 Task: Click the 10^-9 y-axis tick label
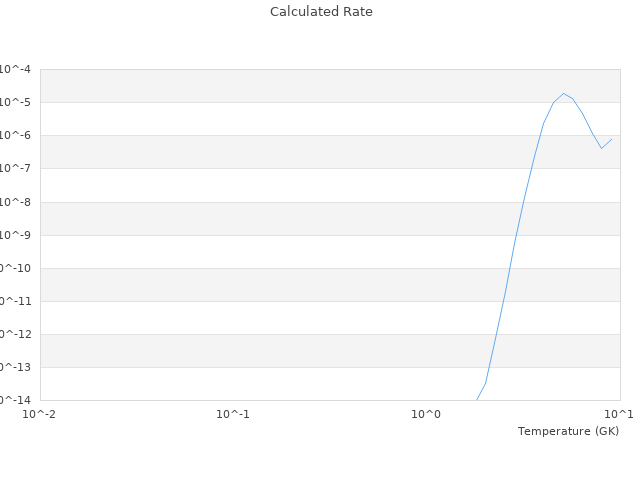[x=14, y=235]
